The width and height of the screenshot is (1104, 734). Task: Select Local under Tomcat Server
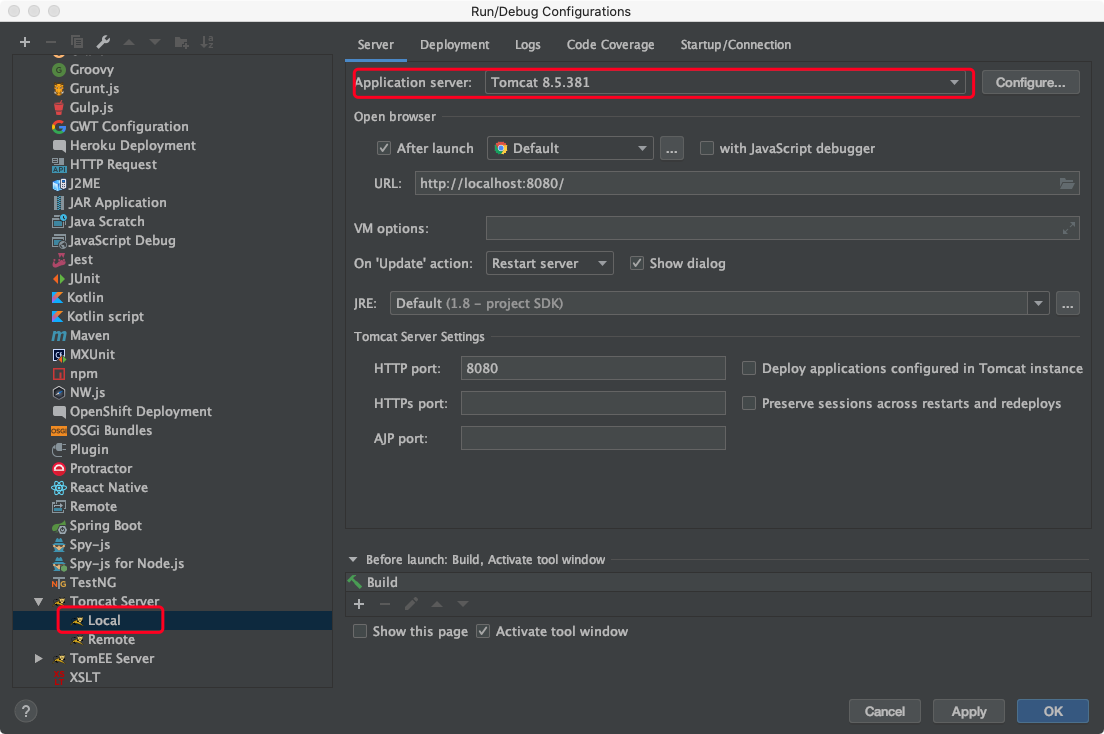104,621
